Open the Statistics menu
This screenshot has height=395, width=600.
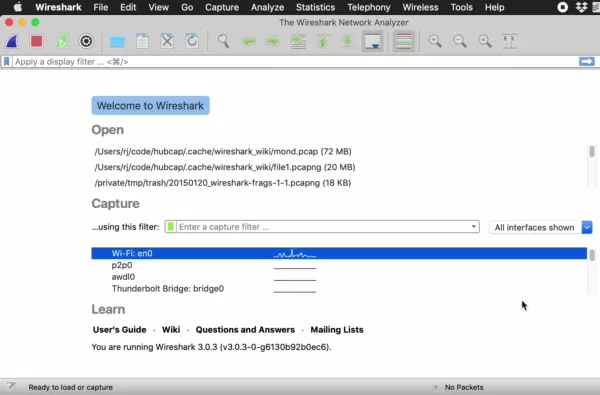coord(315,7)
